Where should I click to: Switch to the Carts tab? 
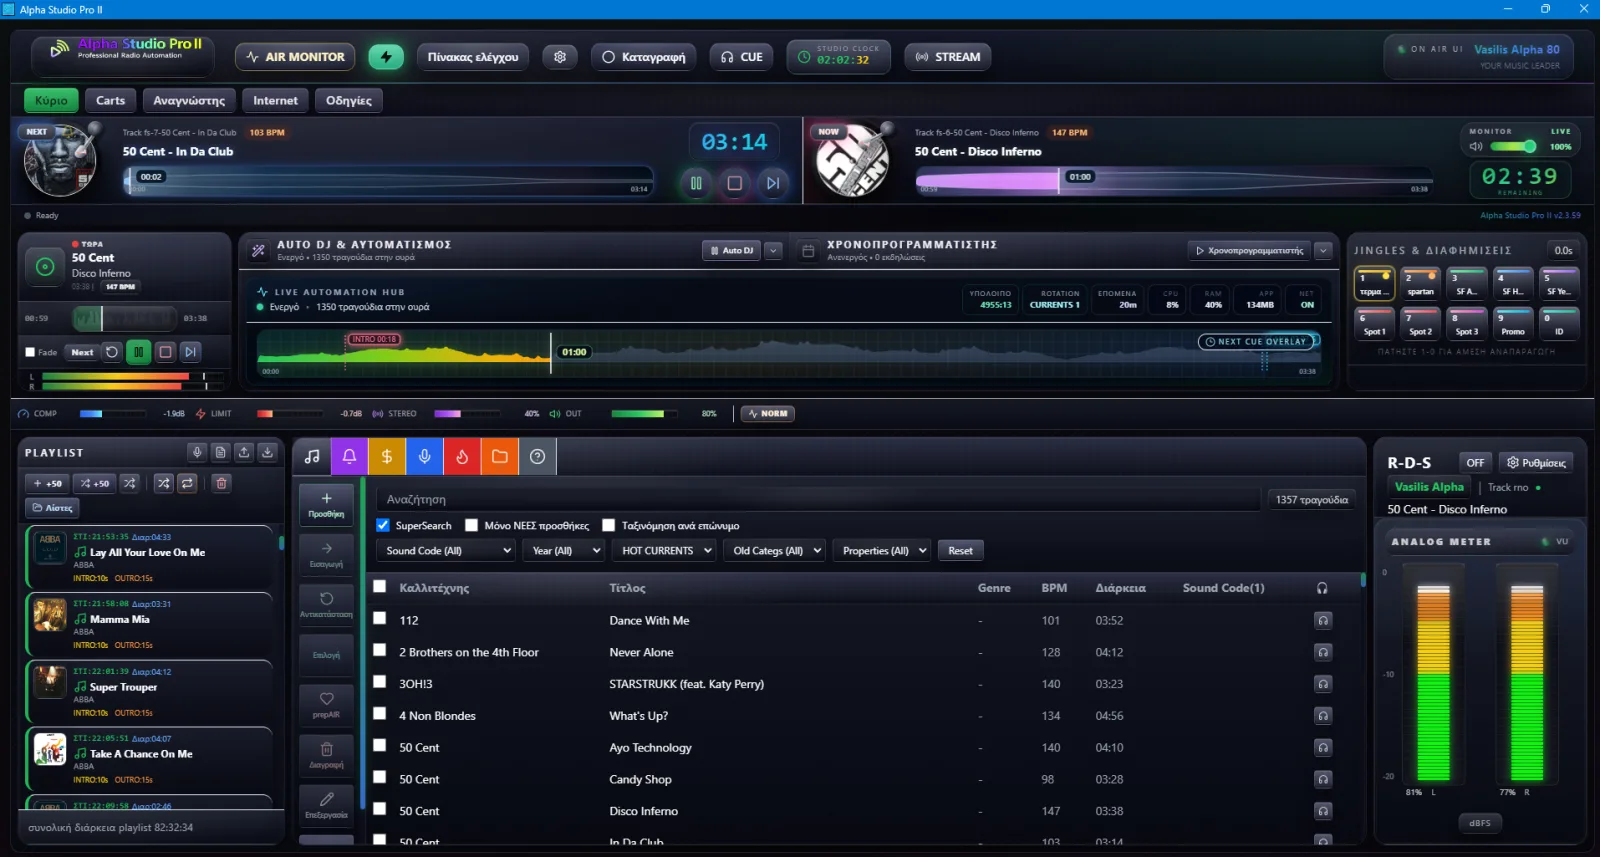pyautogui.click(x=110, y=100)
